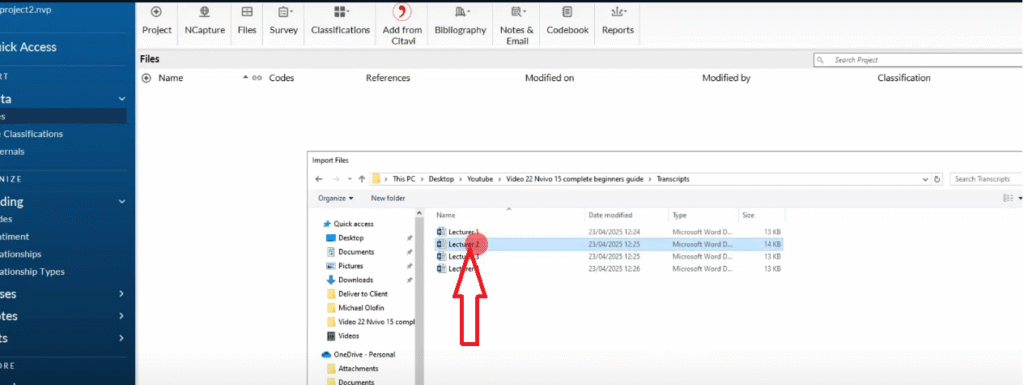Expand the Sets section chevron in sidebar
Screen dimensions: 1024x385
121,339
